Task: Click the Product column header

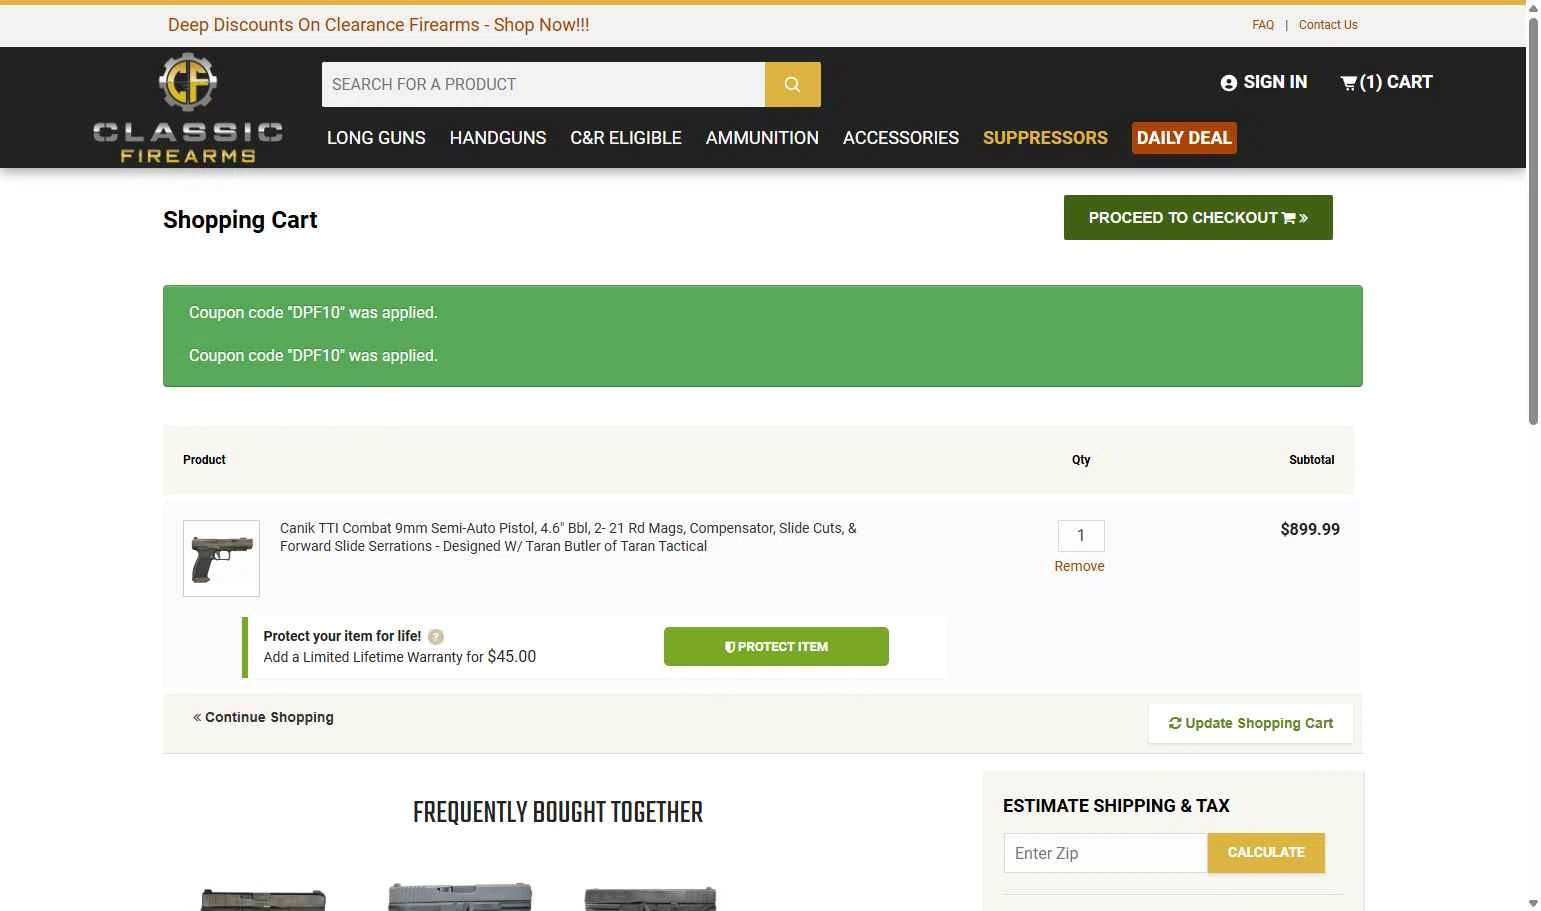Action: click(x=204, y=460)
